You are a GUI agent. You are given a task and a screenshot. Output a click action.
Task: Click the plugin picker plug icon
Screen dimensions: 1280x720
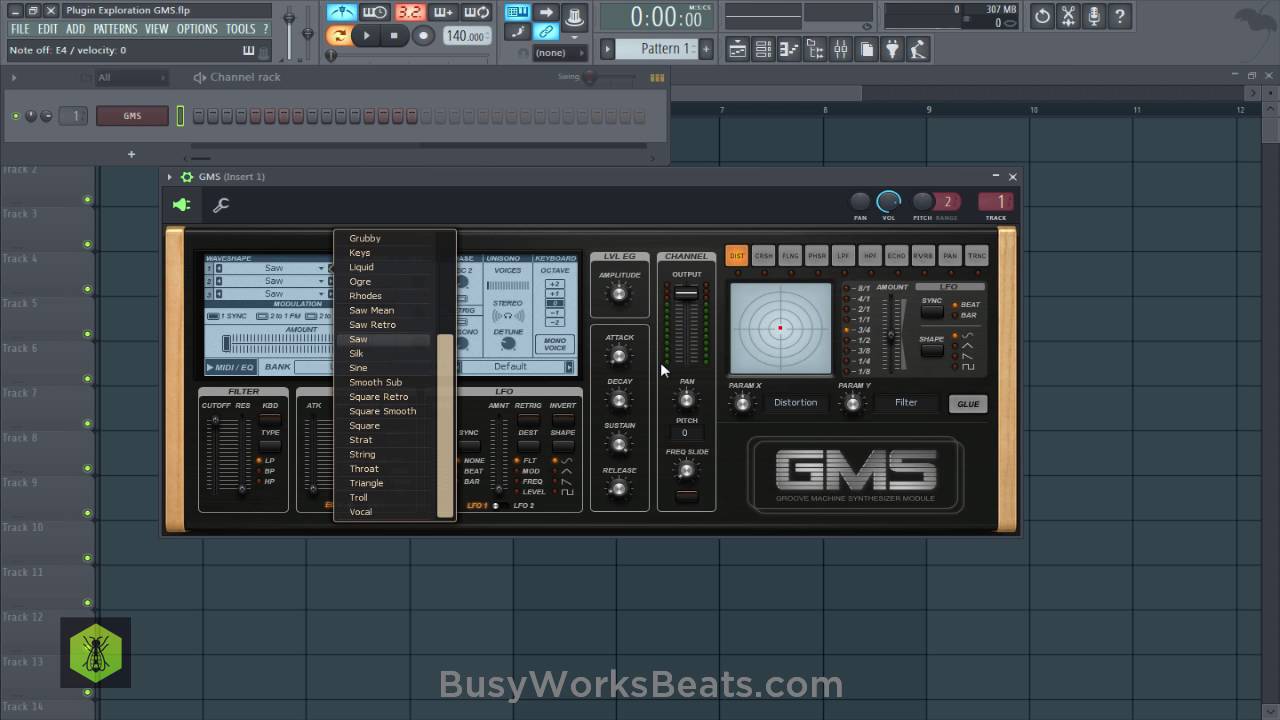tap(892, 49)
